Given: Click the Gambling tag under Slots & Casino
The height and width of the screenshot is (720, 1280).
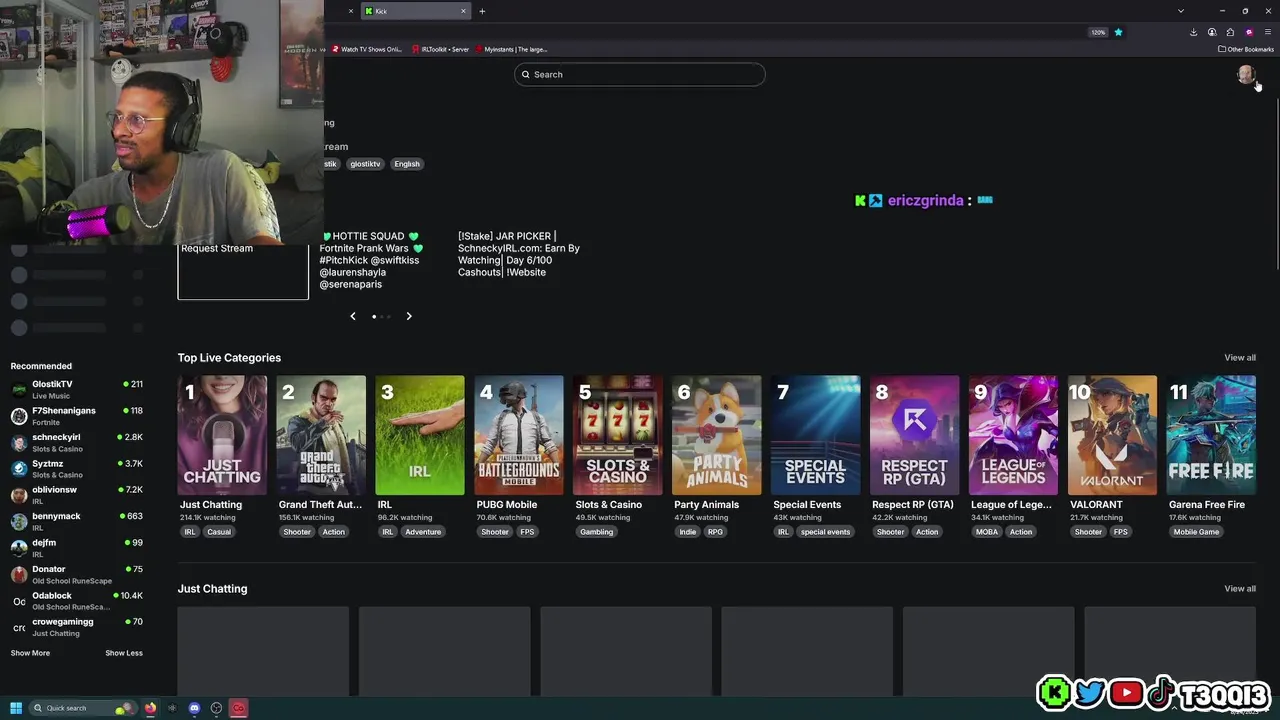Looking at the screenshot, I should click(597, 532).
